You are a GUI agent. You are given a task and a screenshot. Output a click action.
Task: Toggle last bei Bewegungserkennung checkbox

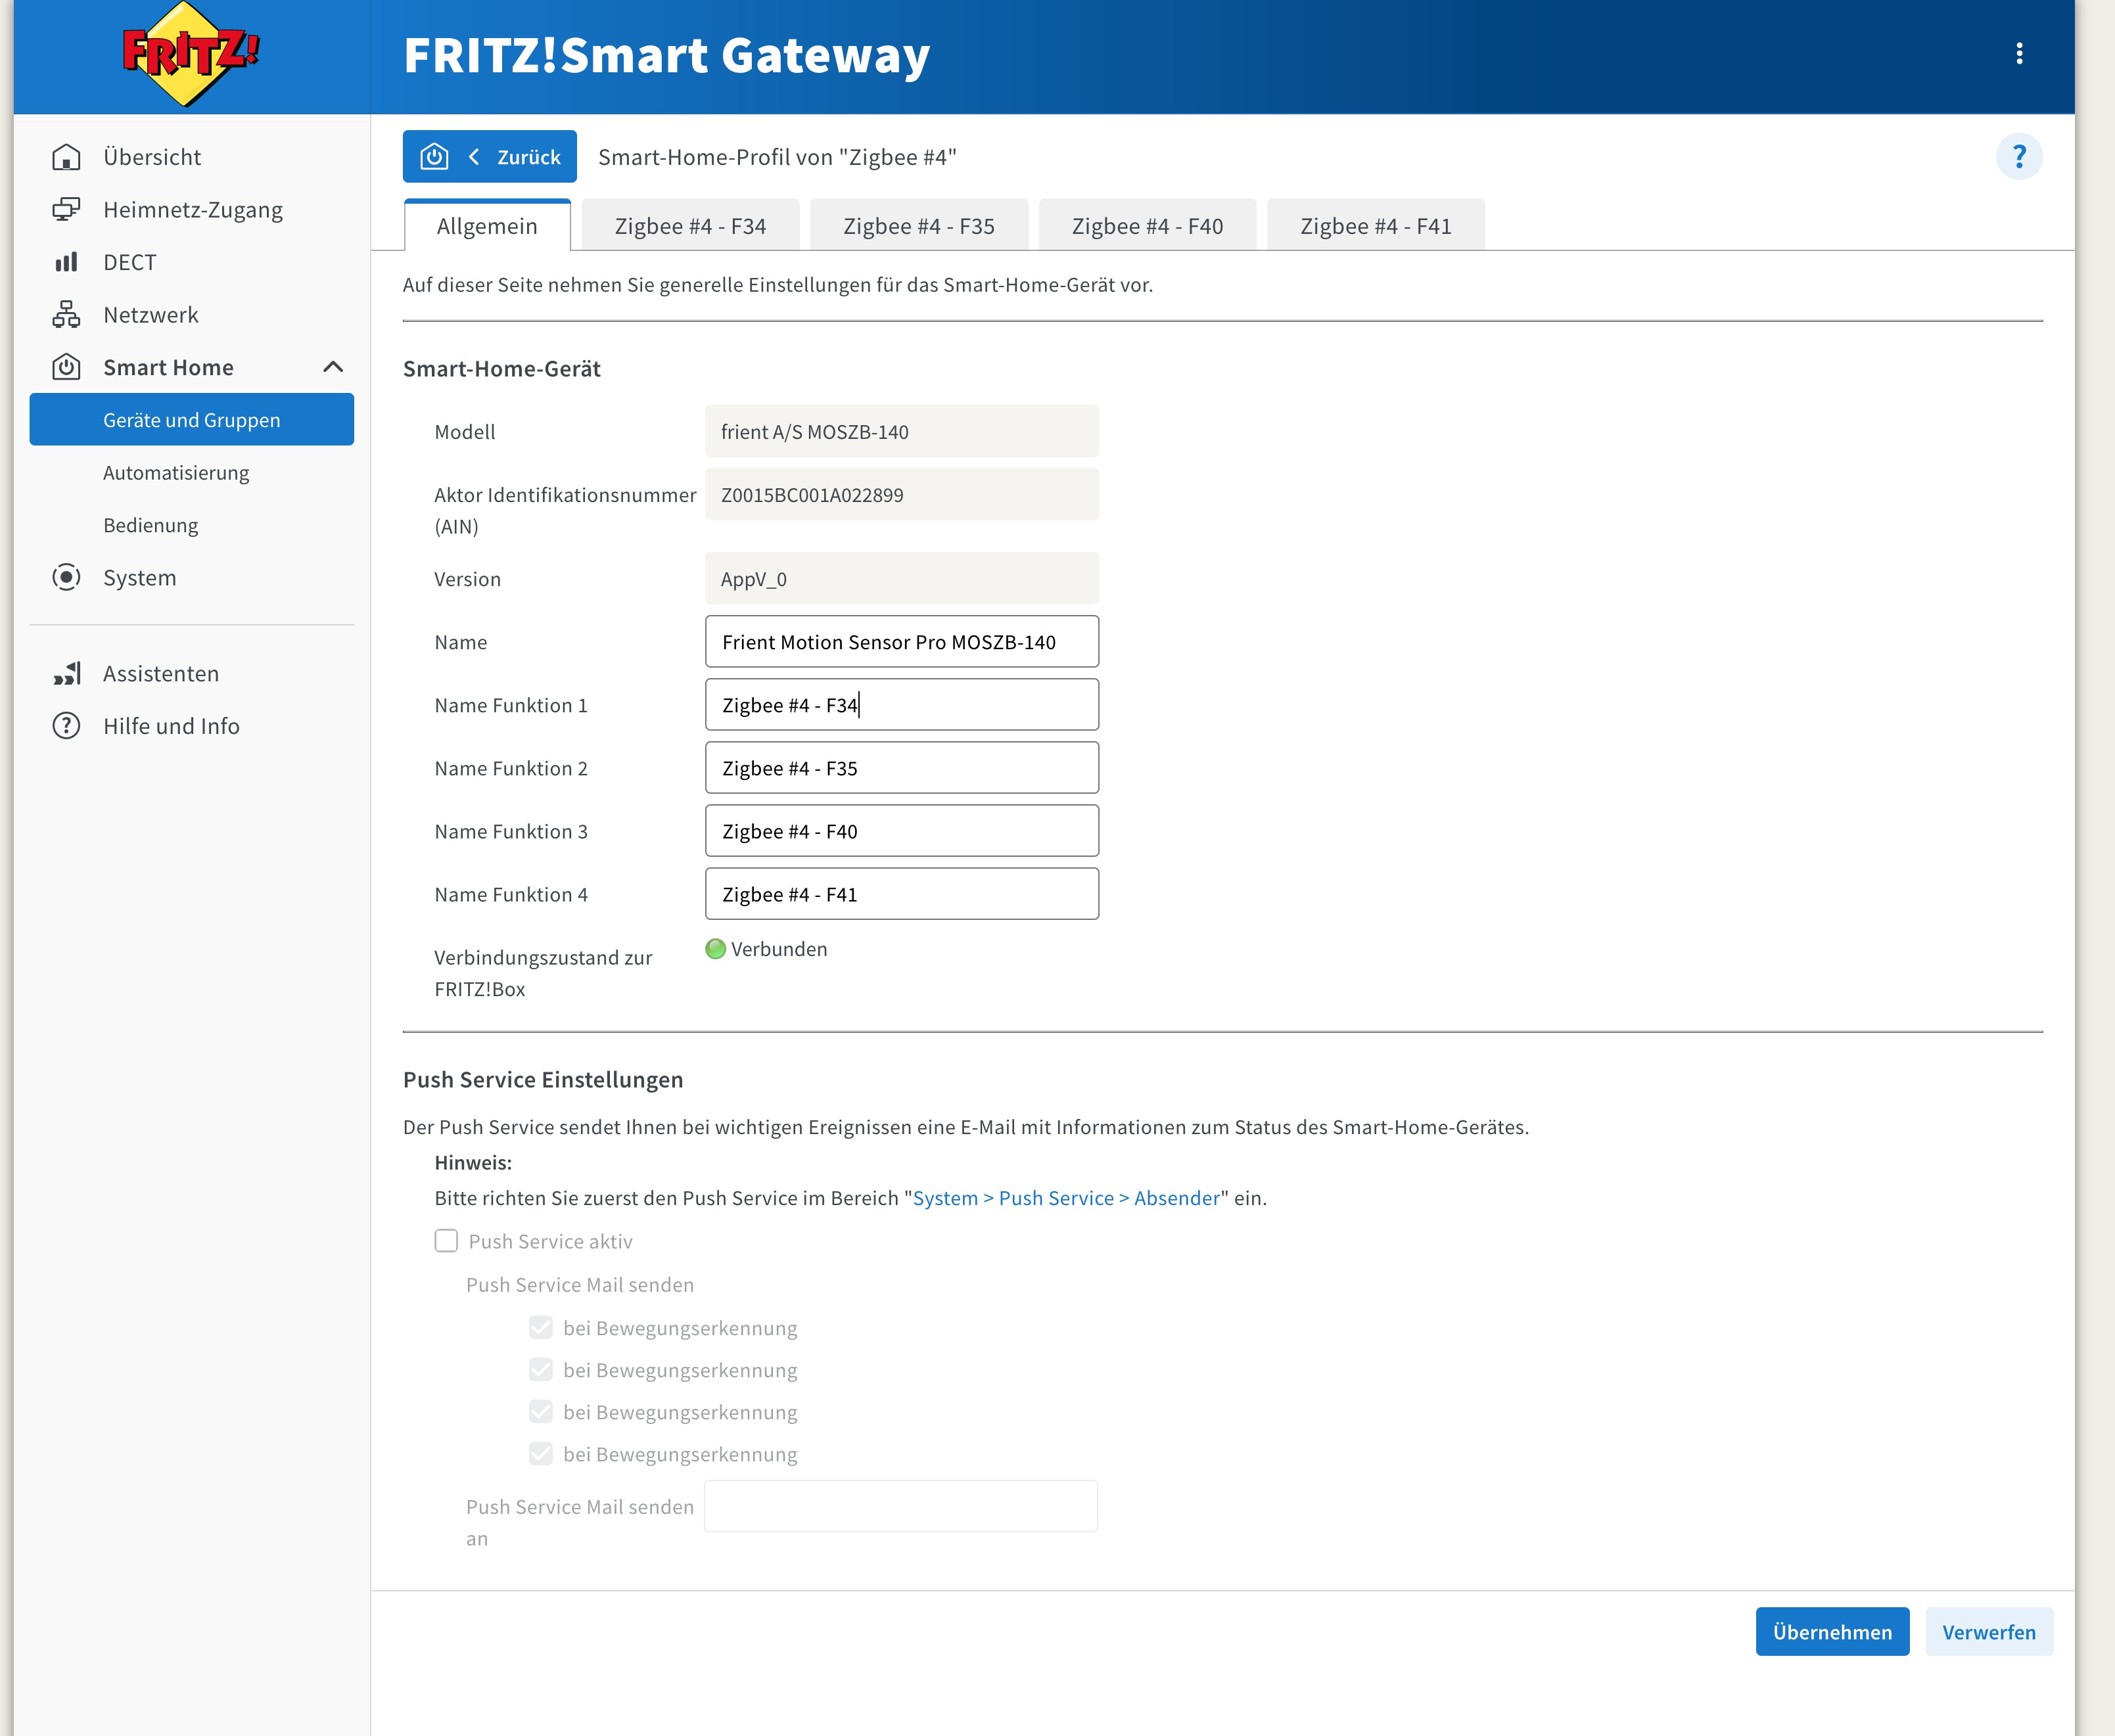[x=541, y=1454]
